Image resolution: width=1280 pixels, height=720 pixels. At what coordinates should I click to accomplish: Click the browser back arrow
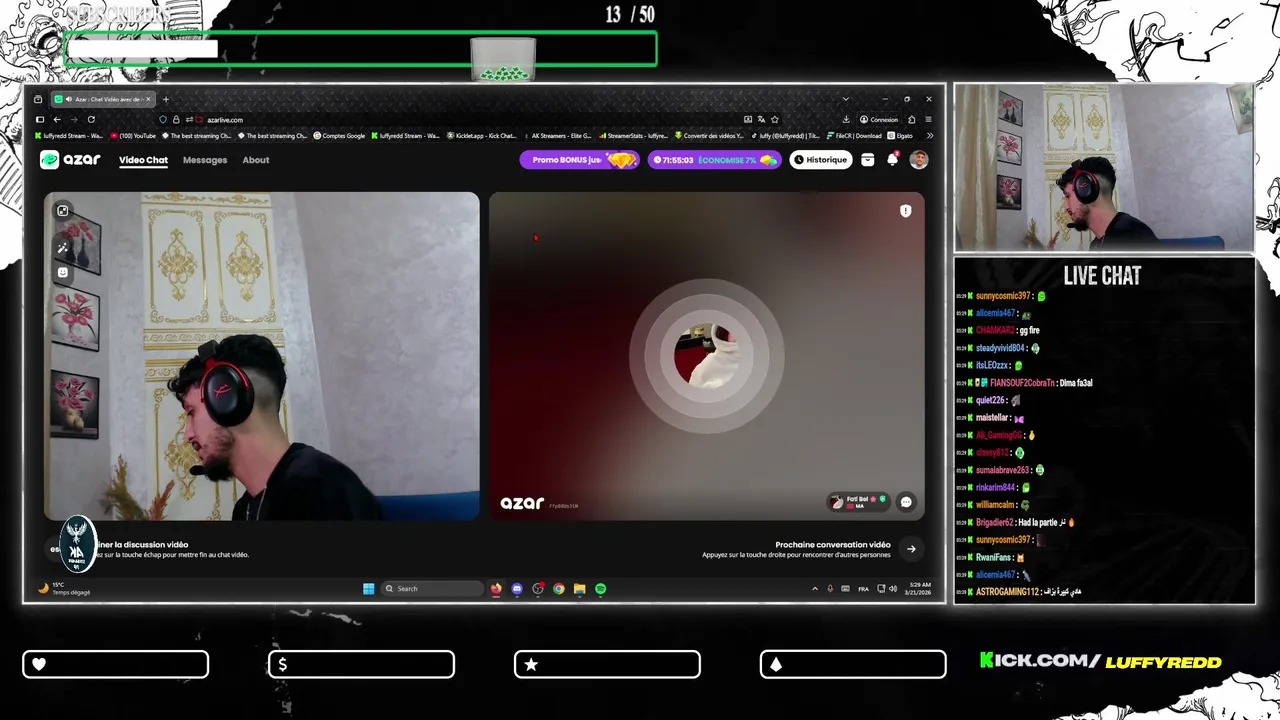tap(56, 120)
